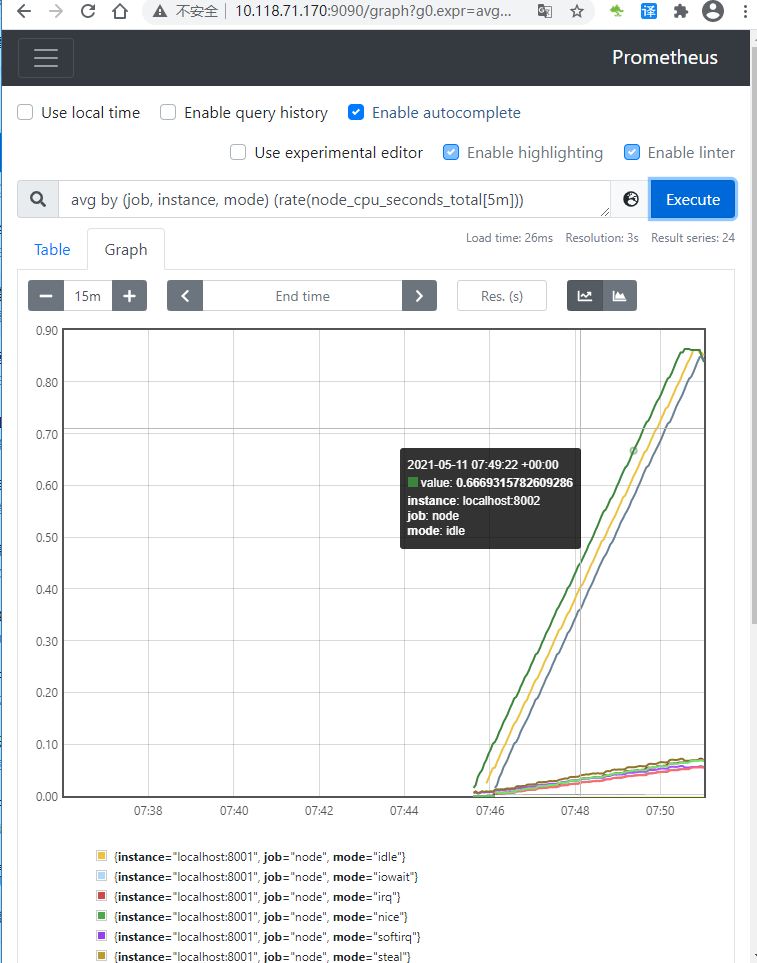The width and height of the screenshot is (757, 963).
Task: Turn on Enable query history
Action: (x=169, y=113)
